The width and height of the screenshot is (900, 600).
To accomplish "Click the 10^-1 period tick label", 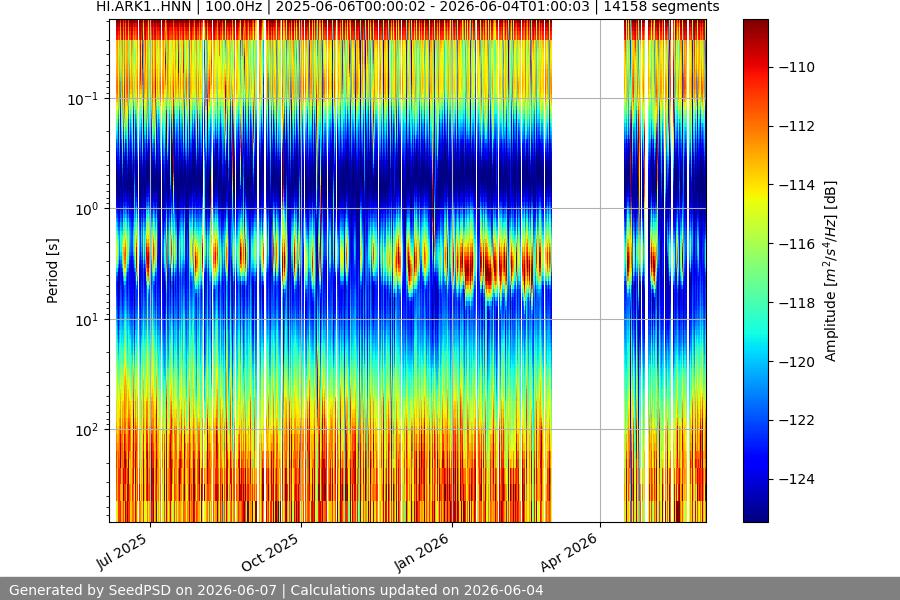I will [82, 99].
